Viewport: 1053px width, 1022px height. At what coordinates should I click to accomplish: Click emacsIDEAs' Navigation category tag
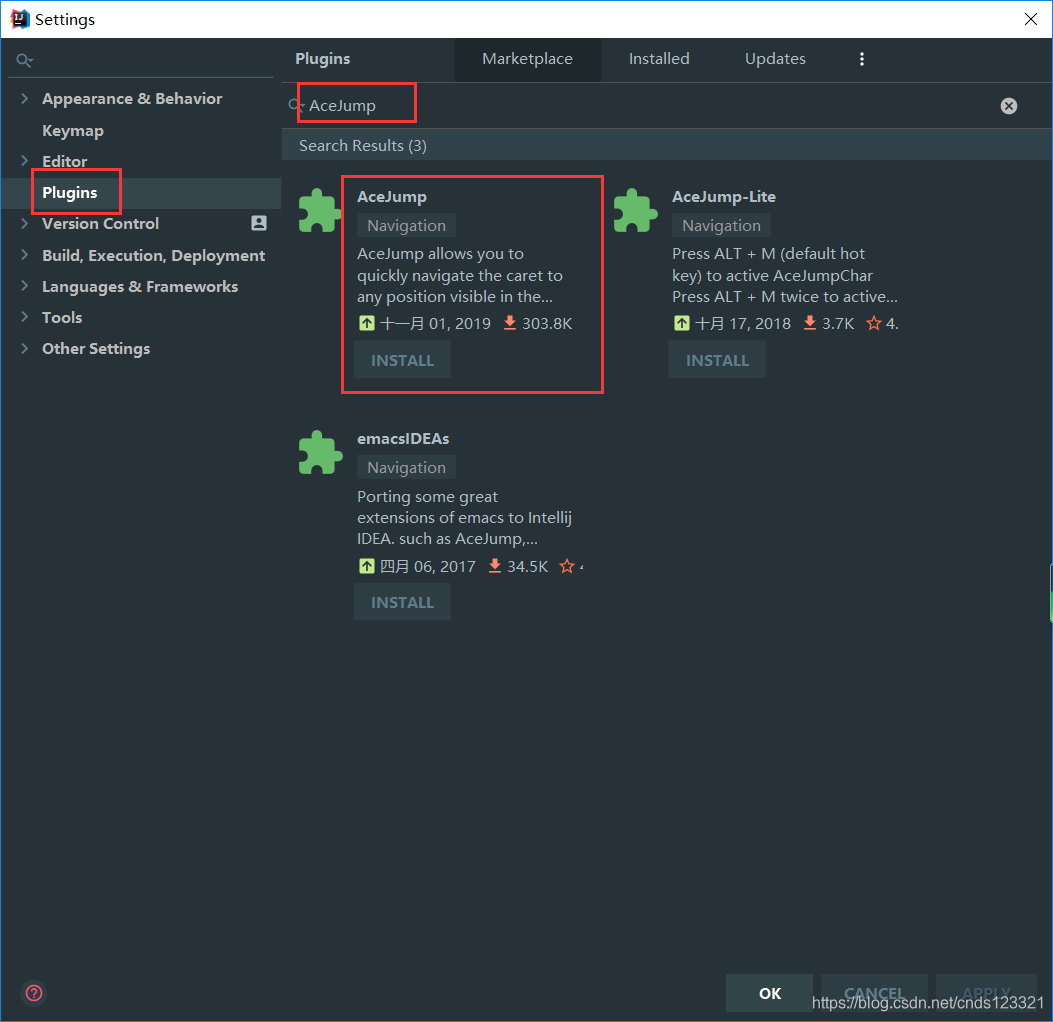coord(406,467)
